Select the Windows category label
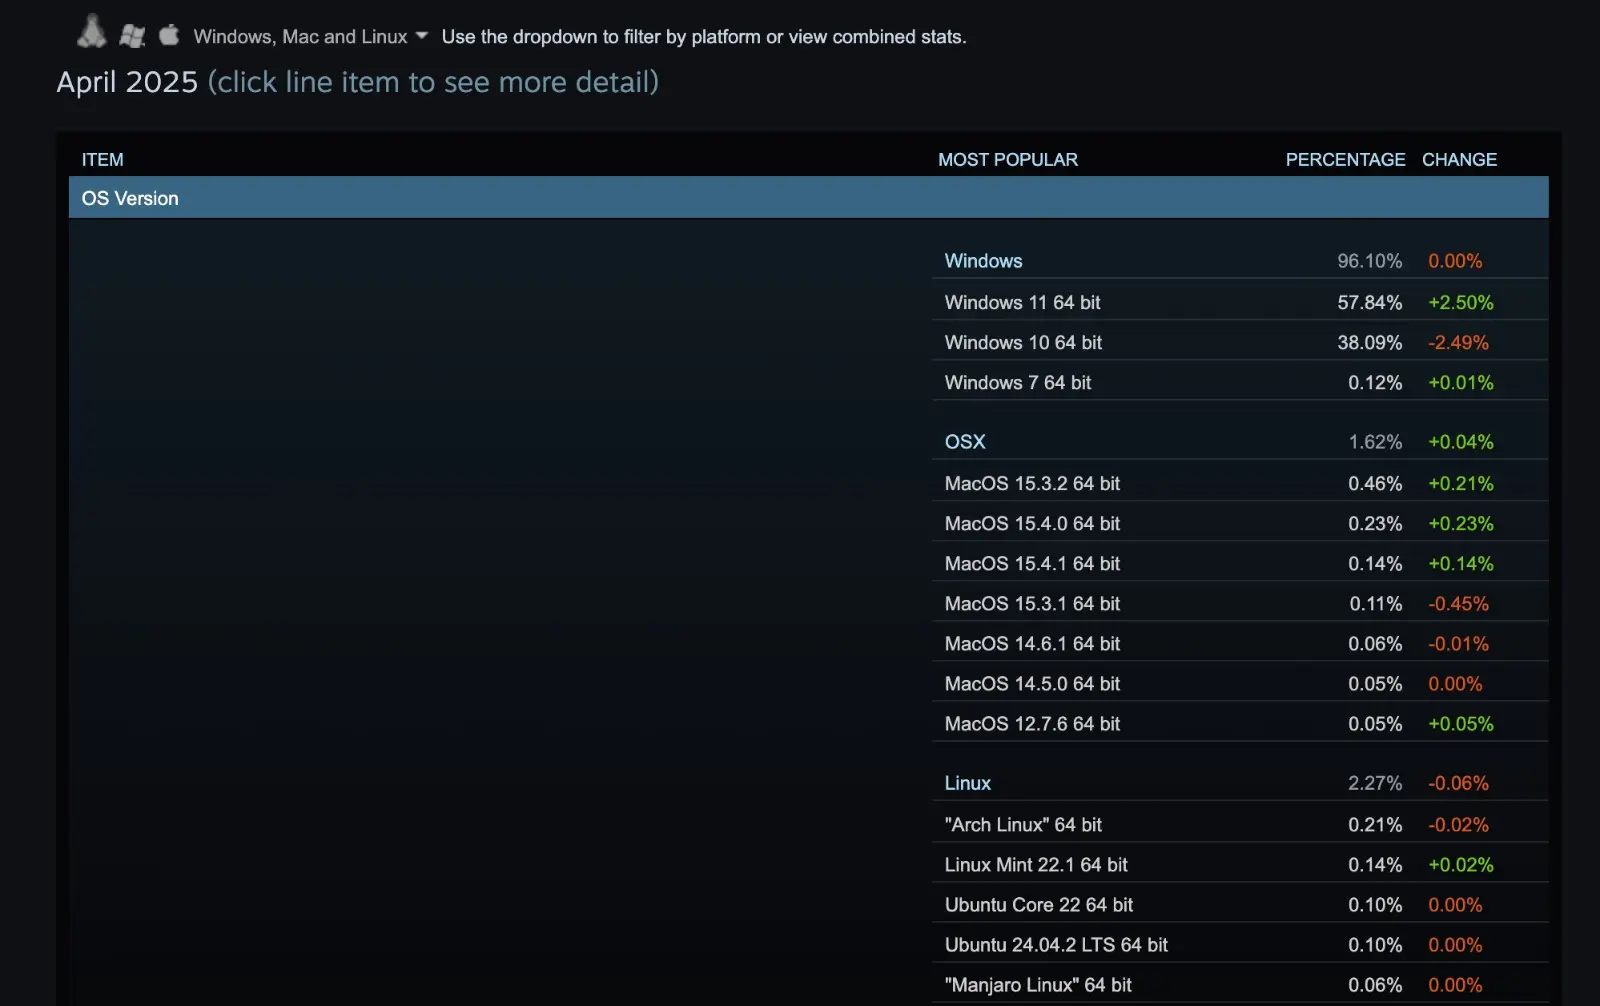 (983, 261)
